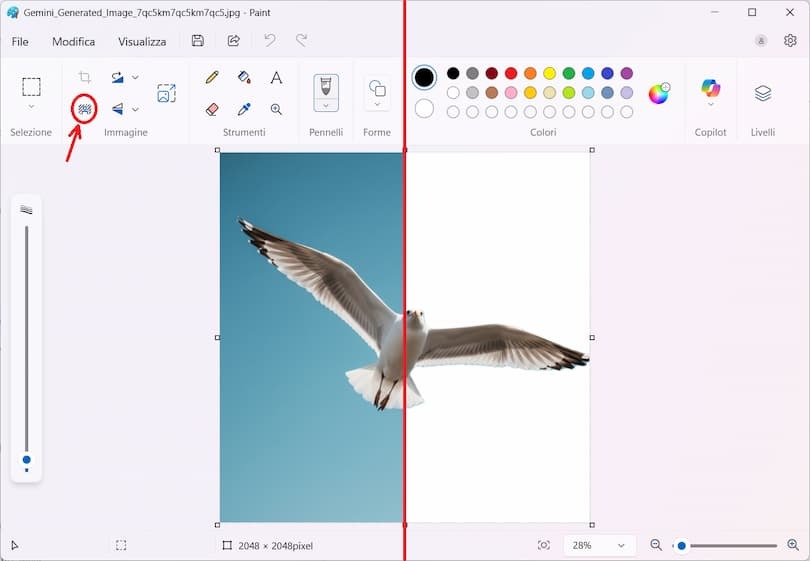Expand the Selezione dropdown arrow
The width and height of the screenshot is (810, 561).
tap(31, 106)
